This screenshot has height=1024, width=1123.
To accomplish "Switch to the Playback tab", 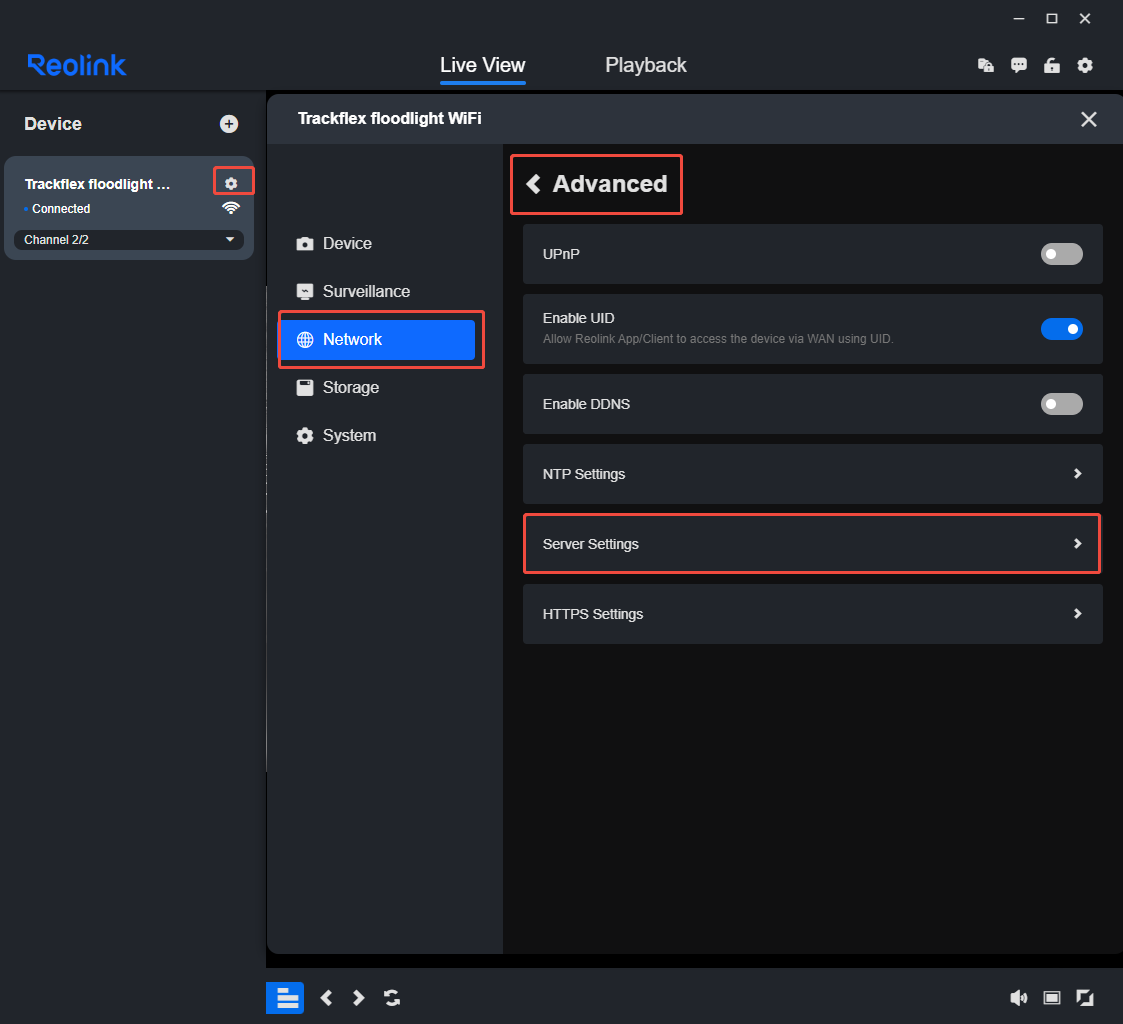I will pyautogui.click(x=645, y=65).
